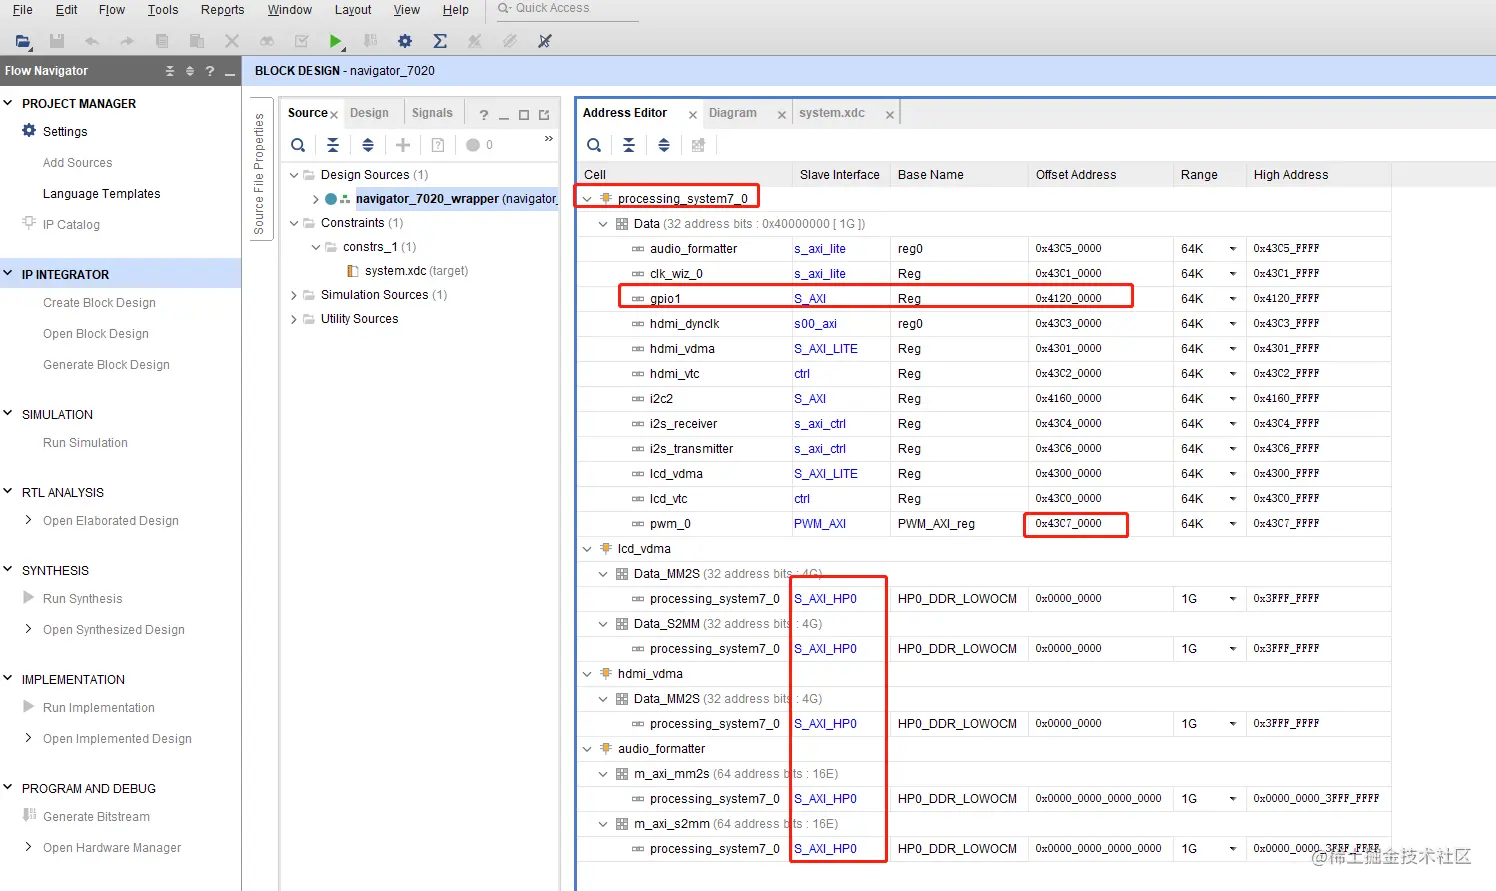Open project settings gear in top toolbar
This screenshot has width=1496, height=891.
tap(405, 41)
